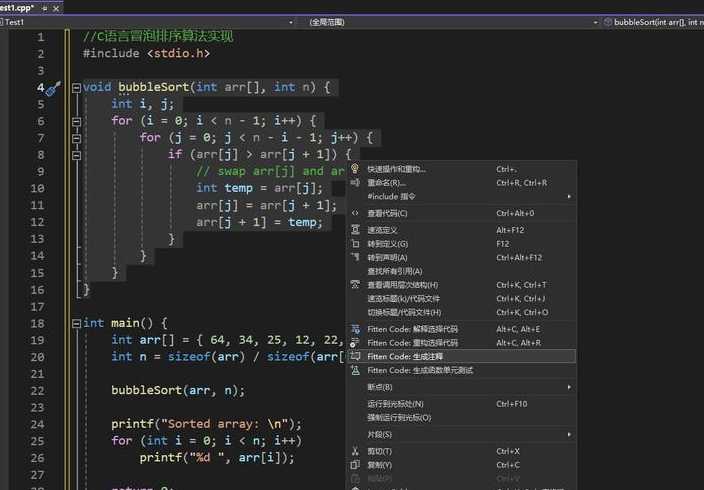Click the '#include <stdio.h>' line
704x490 pixels.
146,53
